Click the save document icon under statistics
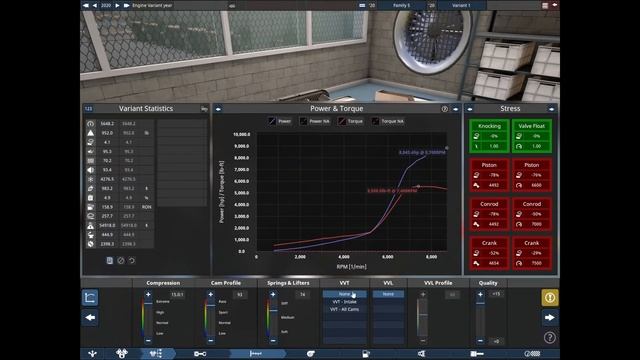 tap(110, 260)
